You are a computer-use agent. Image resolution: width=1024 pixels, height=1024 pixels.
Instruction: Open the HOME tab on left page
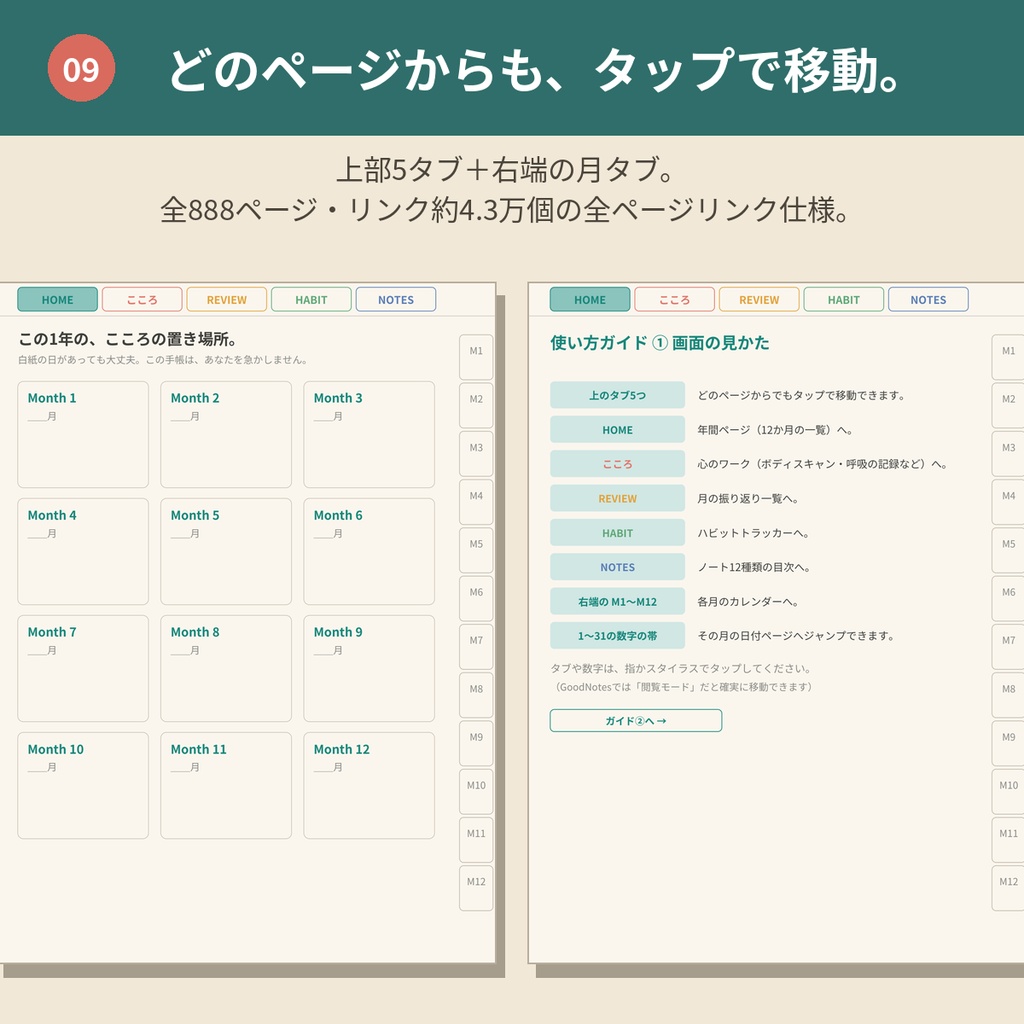pos(57,300)
